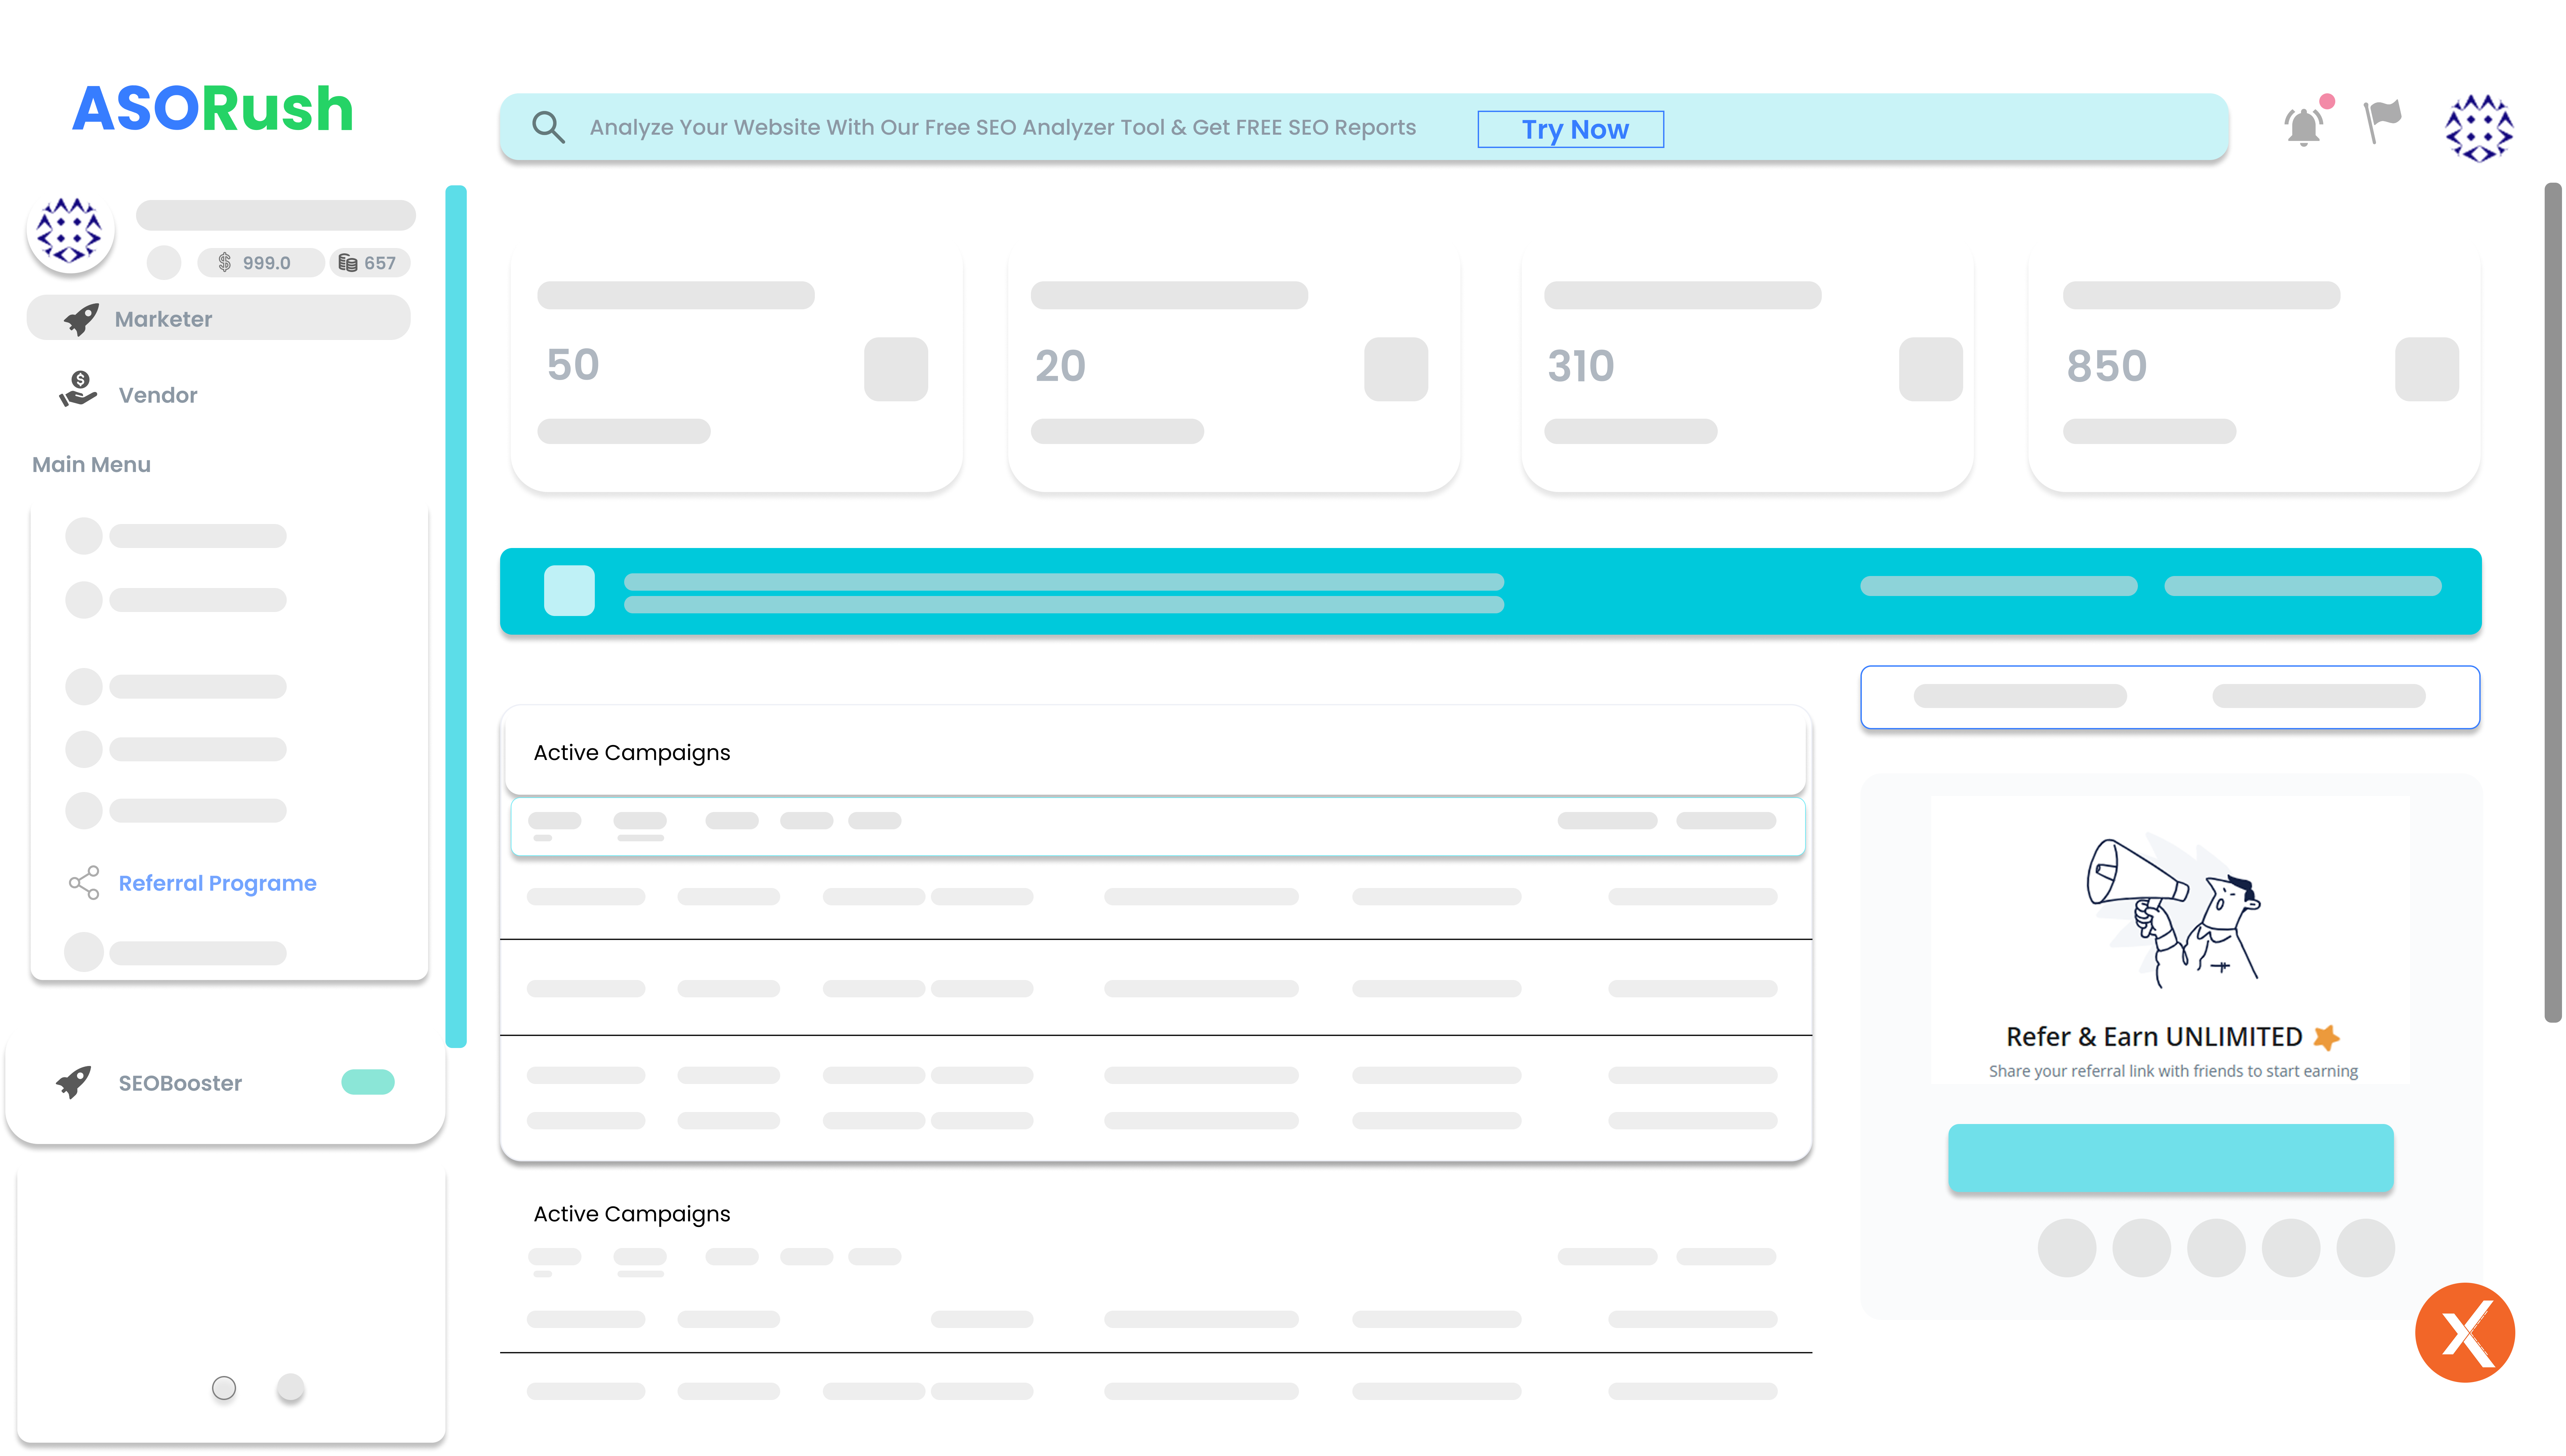Click the 850 stat value
The image size is (2566, 1456).
coord(2107,366)
